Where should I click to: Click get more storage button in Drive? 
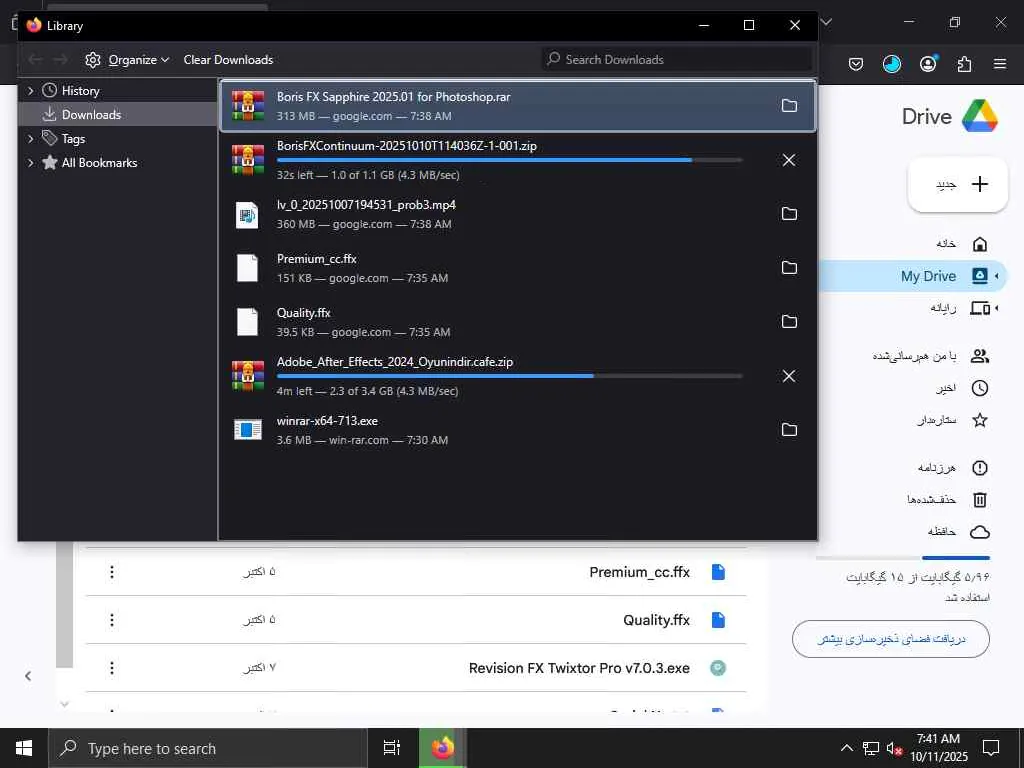[891, 639]
